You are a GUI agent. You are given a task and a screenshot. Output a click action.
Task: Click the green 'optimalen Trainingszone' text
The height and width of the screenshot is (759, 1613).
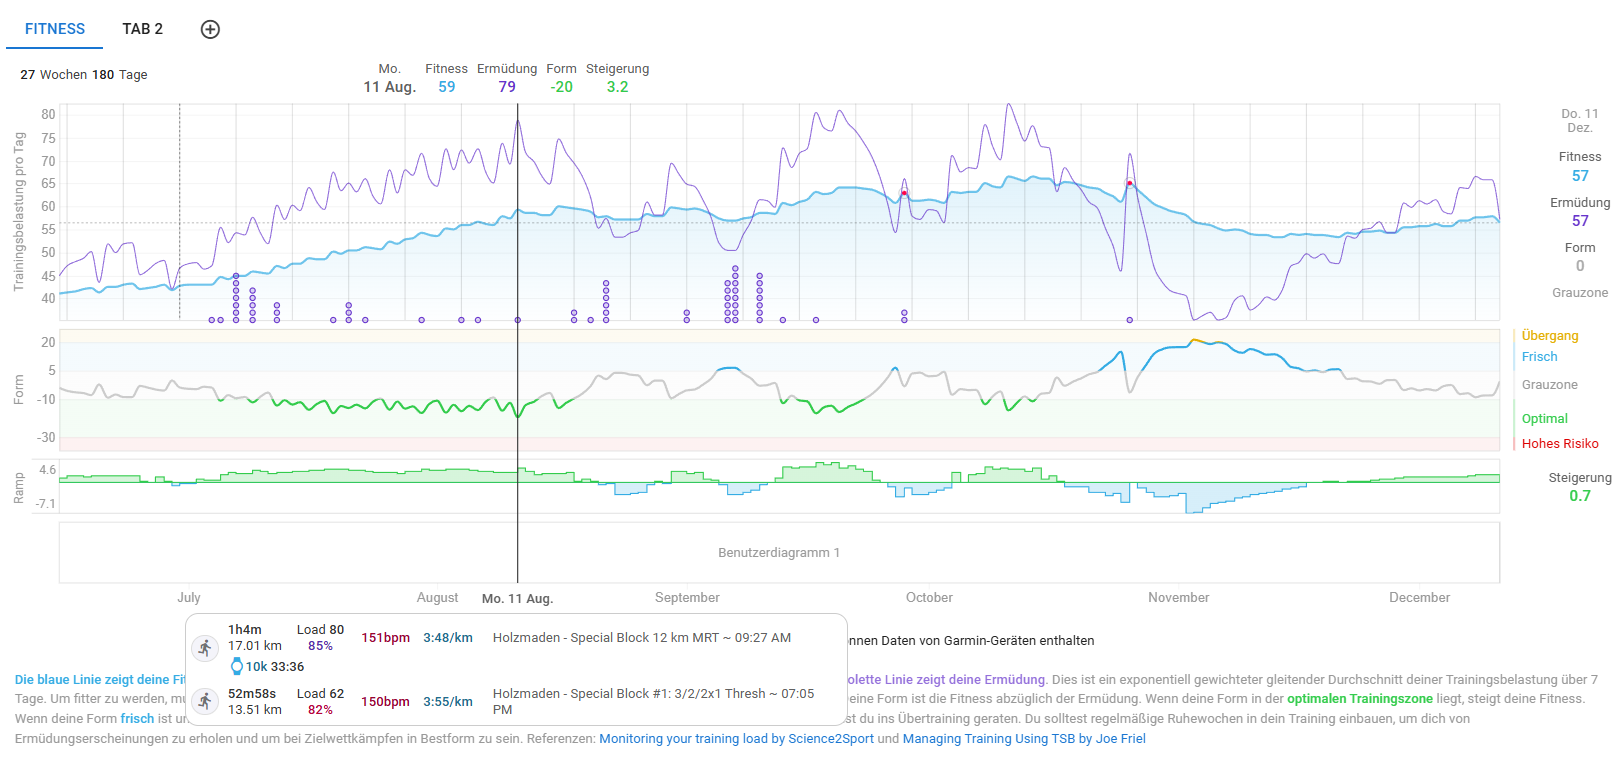click(1359, 699)
